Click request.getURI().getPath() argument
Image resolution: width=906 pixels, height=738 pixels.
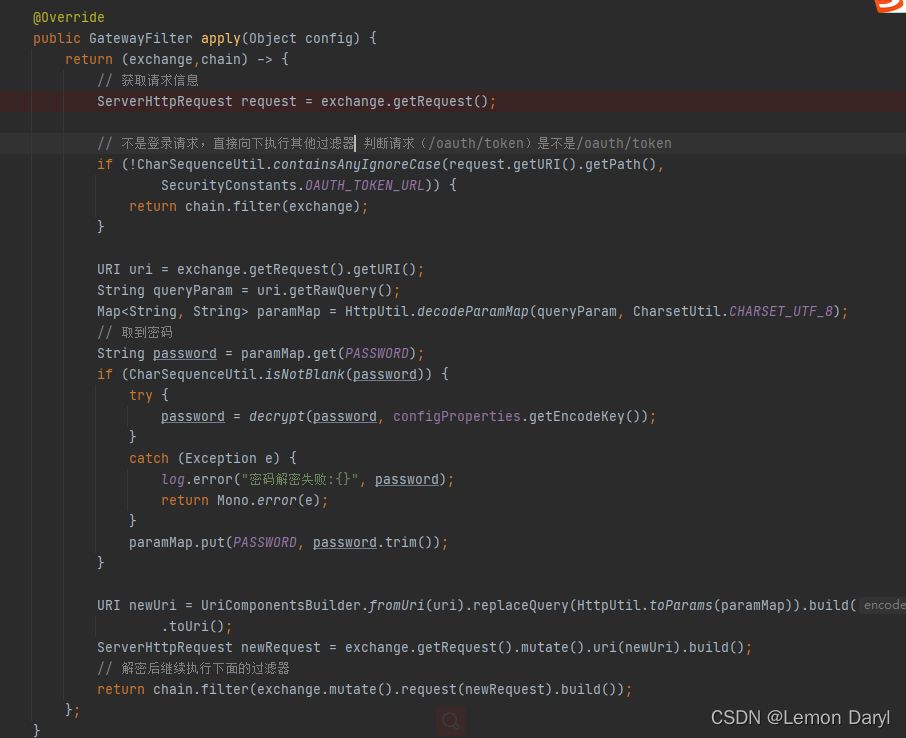[x=552, y=164]
